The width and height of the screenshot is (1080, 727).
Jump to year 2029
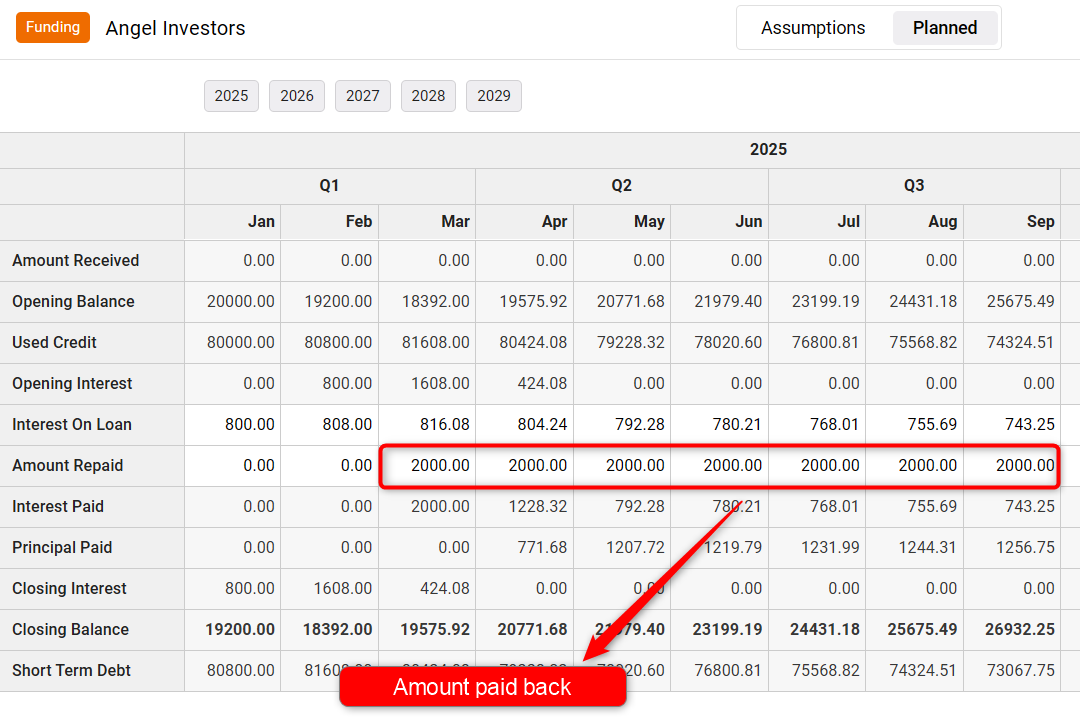(494, 96)
